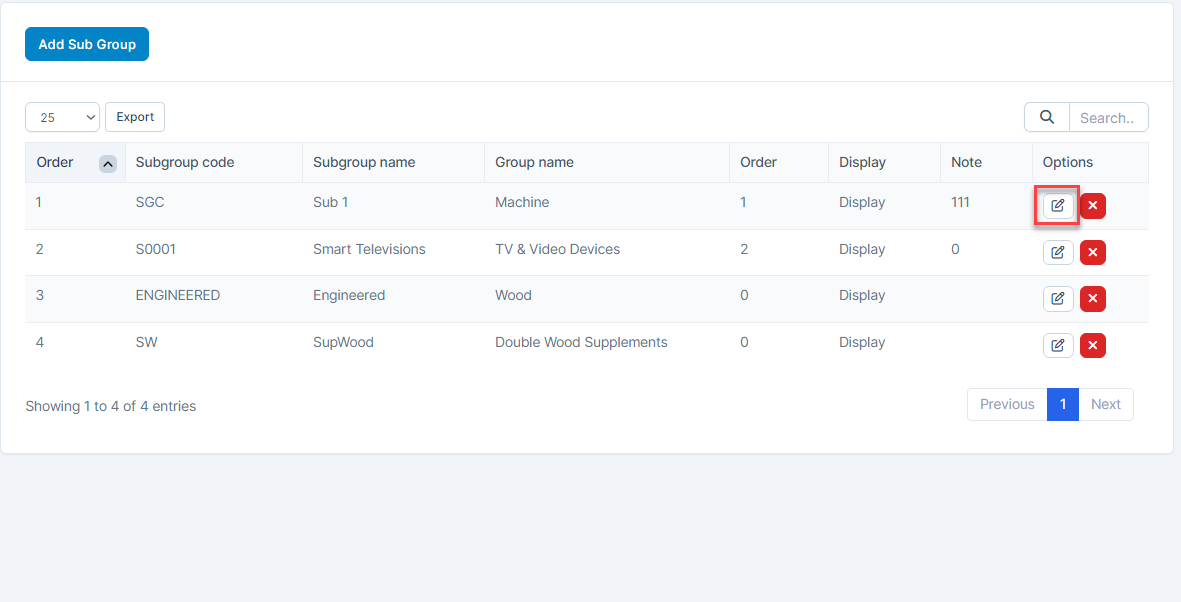Delete the Sub 1 subgroup row
Image resolution: width=1181 pixels, height=602 pixels.
coord(1092,206)
